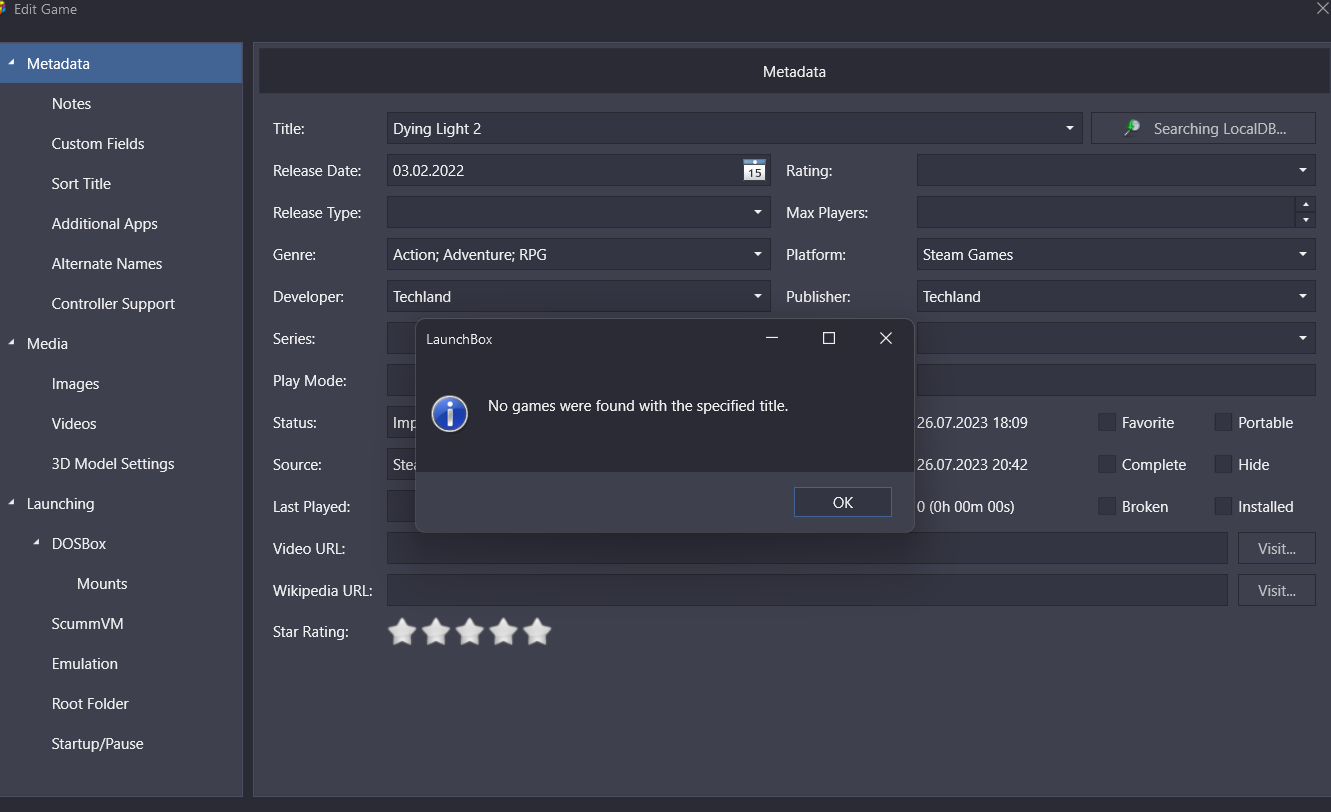Image resolution: width=1331 pixels, height=812 pixels.
Task: Select Alternate Names in sidebar
Action: coord(107,263)
